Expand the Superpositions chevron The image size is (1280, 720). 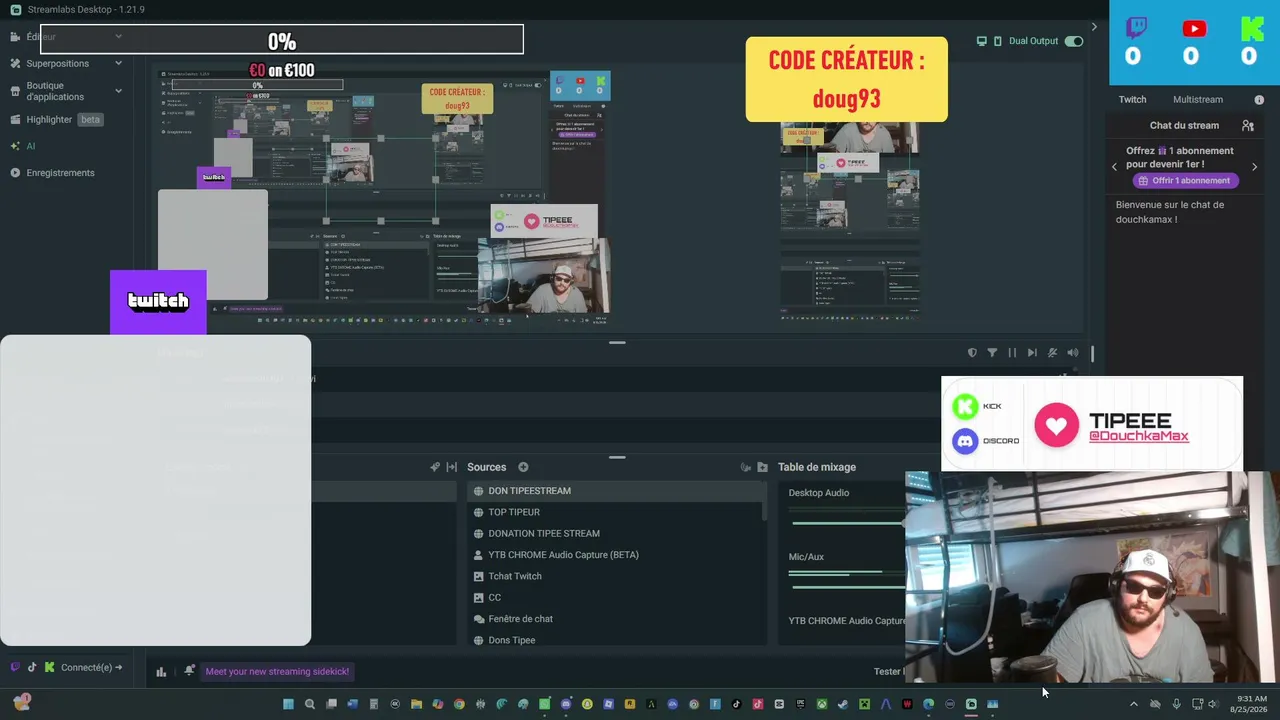point(118,63)
